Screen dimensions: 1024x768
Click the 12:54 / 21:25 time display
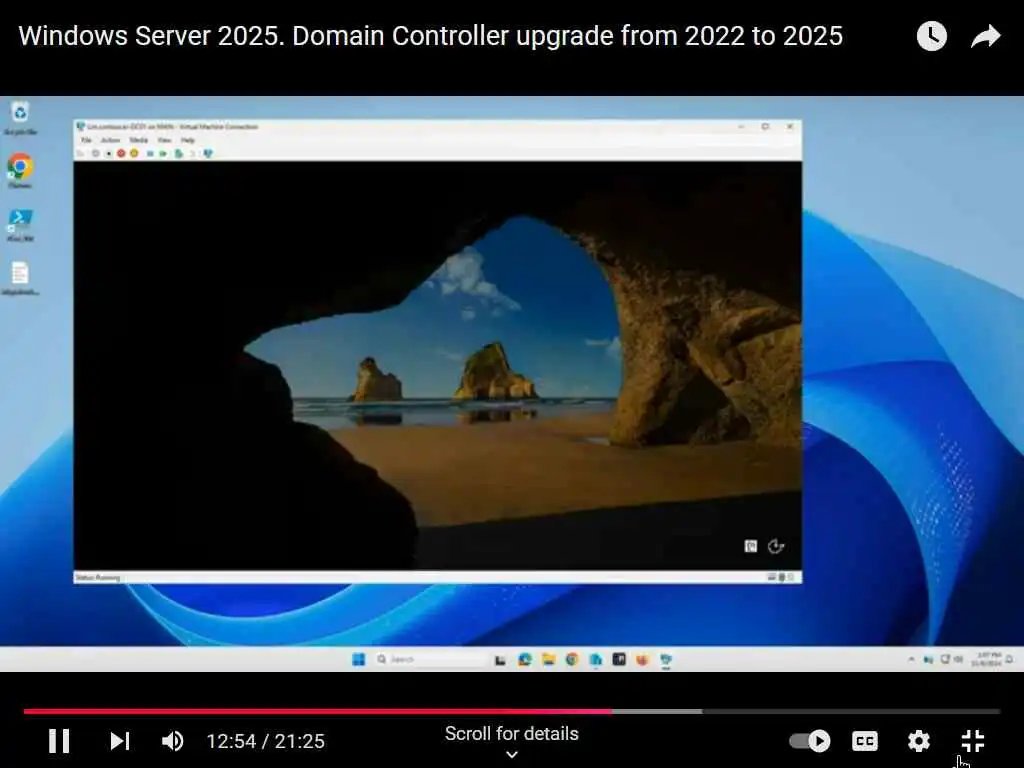tap(265, 741)
